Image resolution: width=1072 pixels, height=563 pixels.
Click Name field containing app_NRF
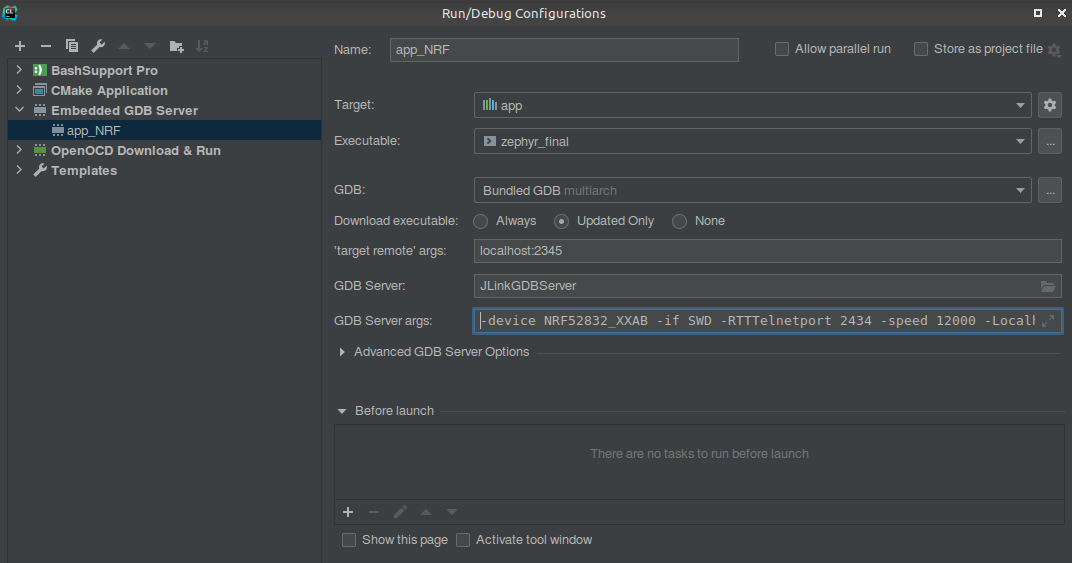(564, 50)
